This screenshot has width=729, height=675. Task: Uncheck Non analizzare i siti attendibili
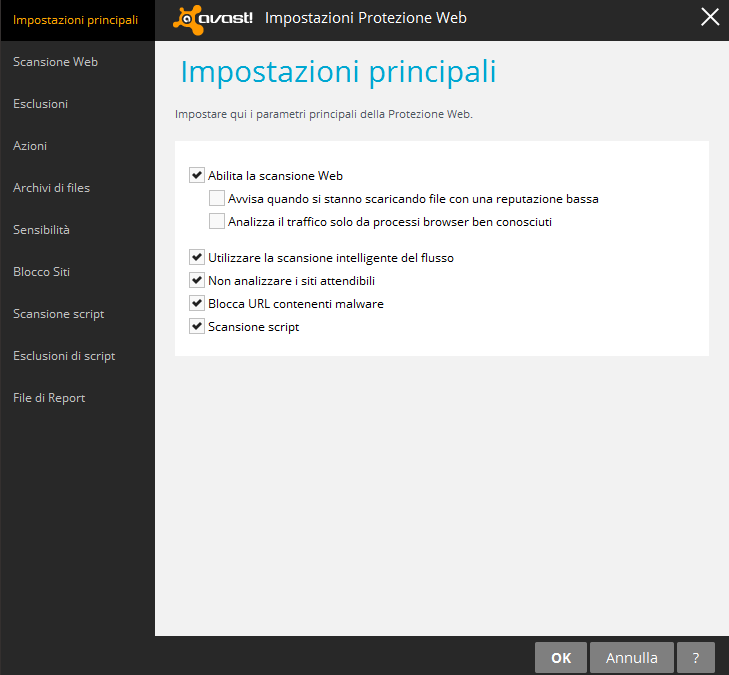[197, 280]
